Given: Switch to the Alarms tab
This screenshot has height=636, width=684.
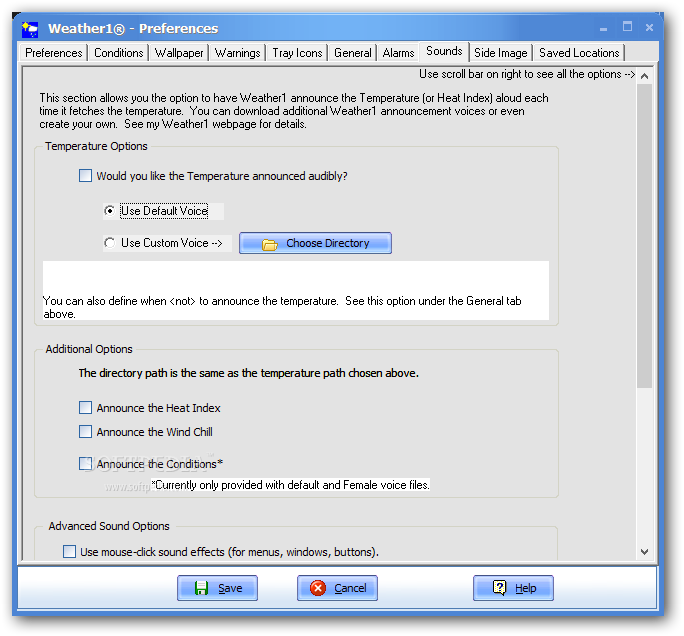Looking at the screenshot, I should click(x=398, y=53).
